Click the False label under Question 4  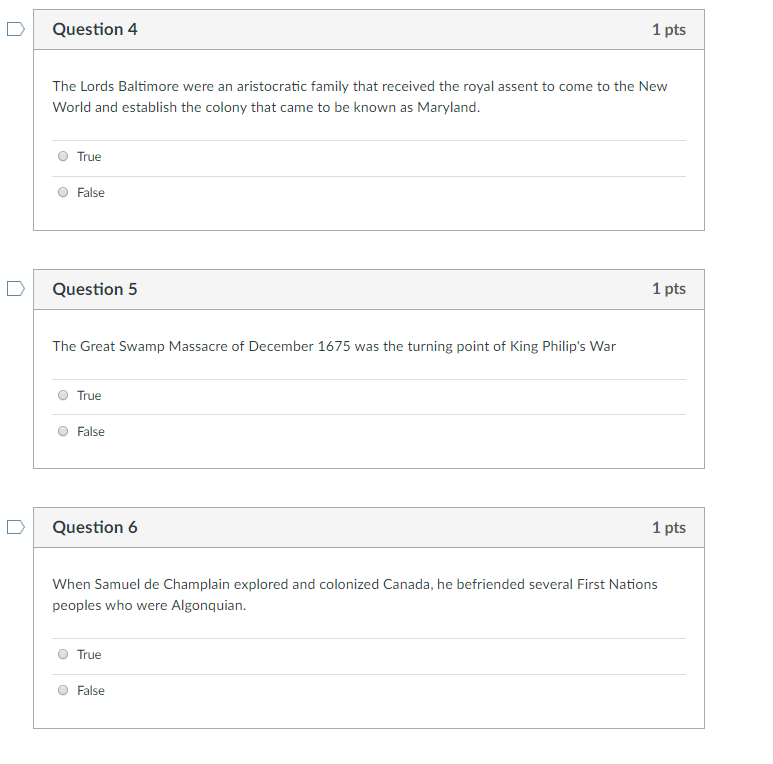tap(91, 193)
